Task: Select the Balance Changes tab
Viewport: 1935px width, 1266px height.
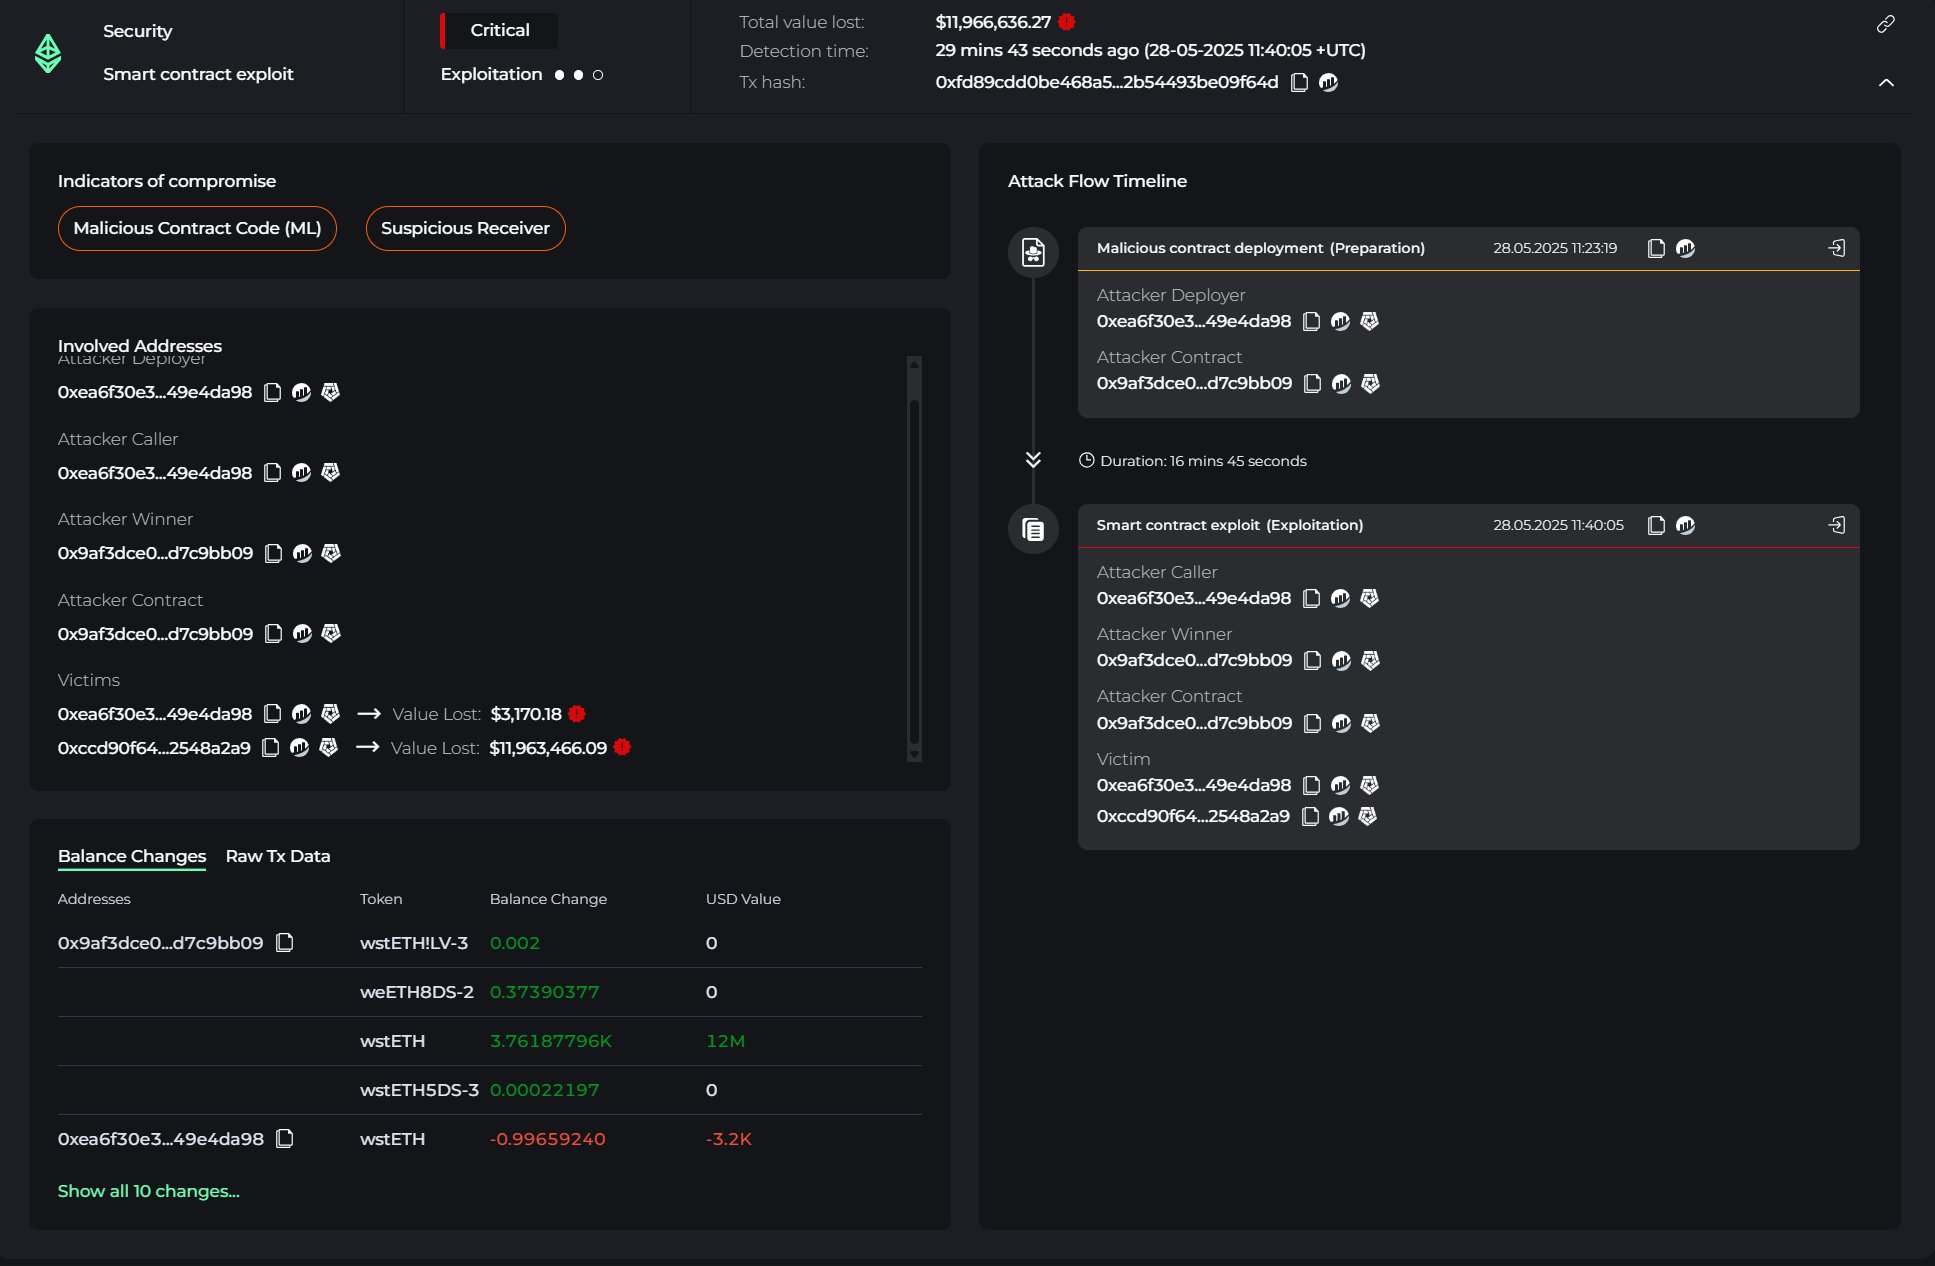Action: coord(132,856)
